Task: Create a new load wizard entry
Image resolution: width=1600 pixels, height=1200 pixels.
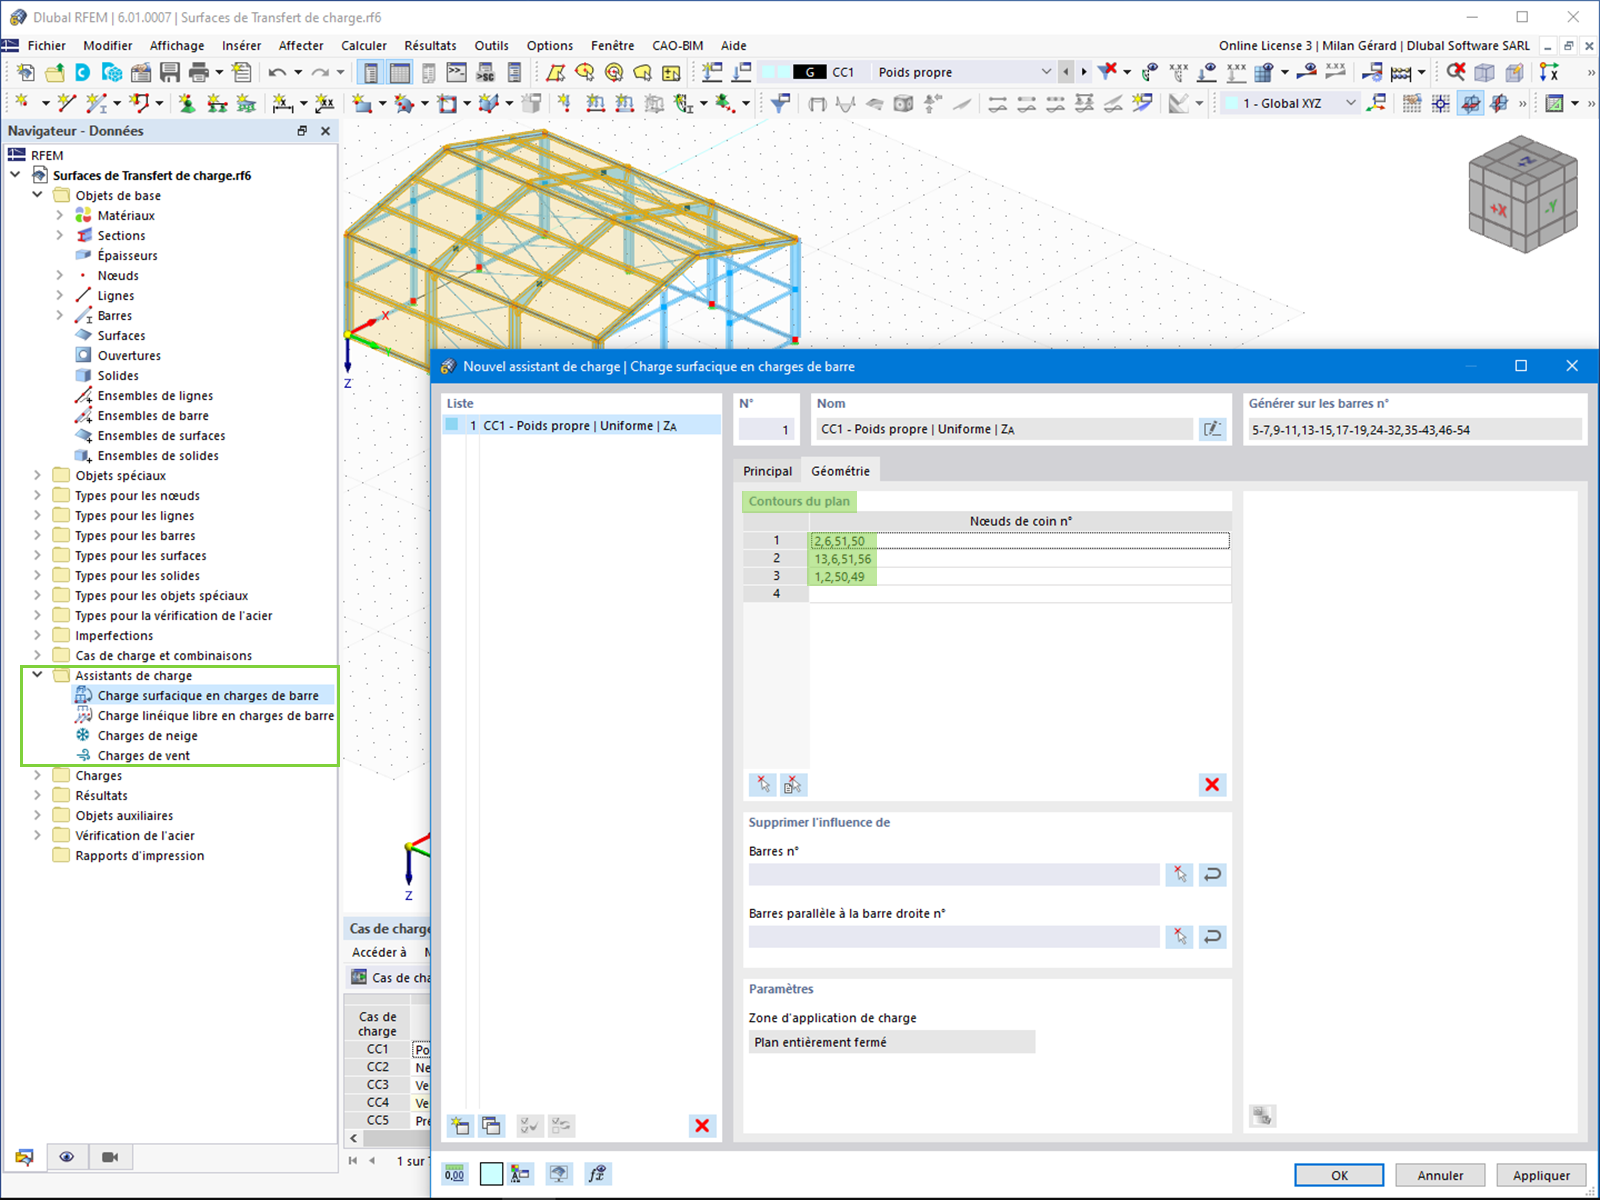Action: pos(460,1125)
